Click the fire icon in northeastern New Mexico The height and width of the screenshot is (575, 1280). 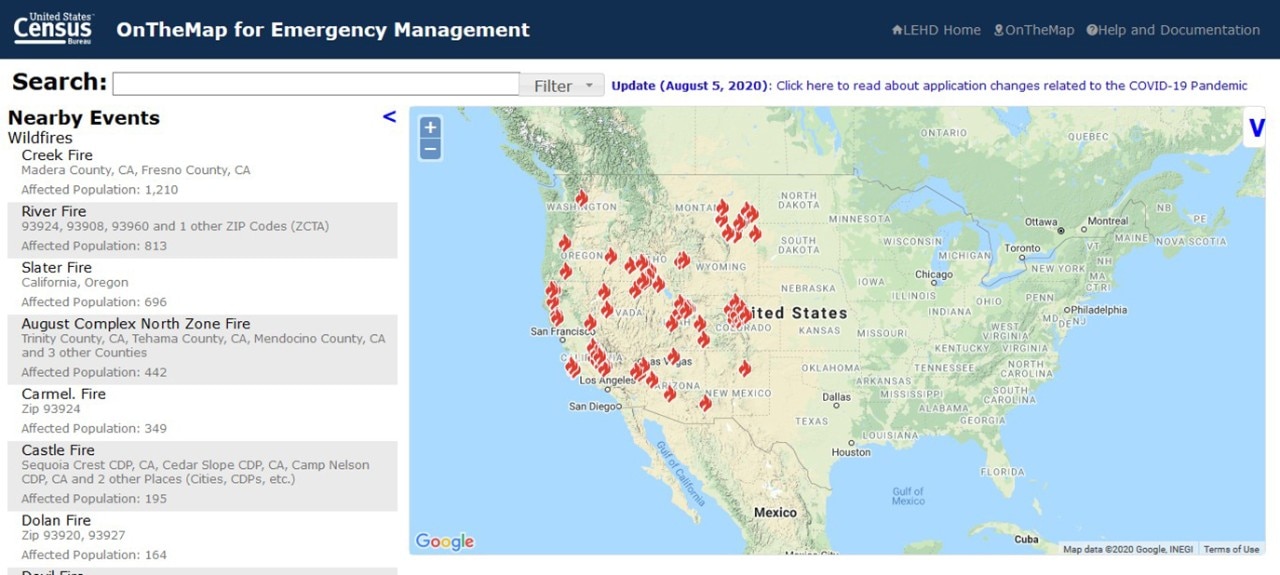(x=744, y=368)
